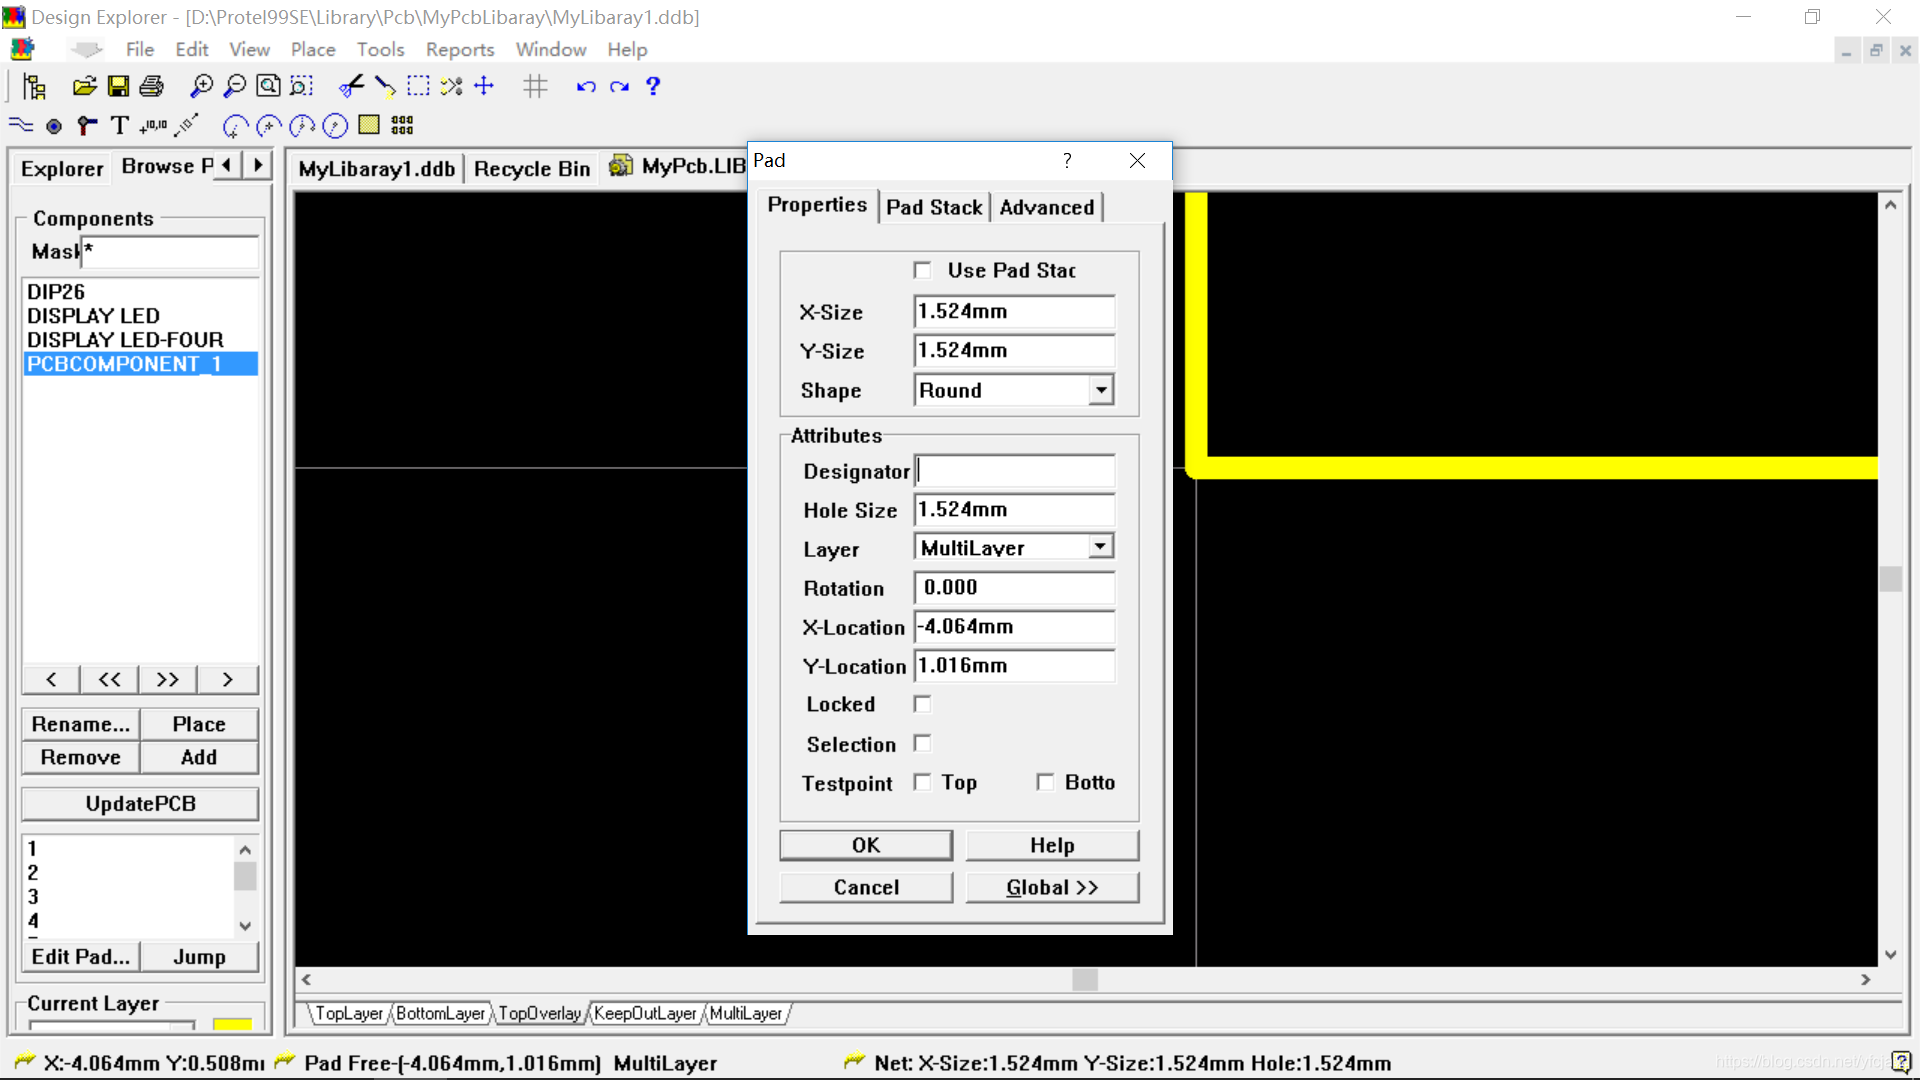Image resolution: width=1920 pixels, height=1080 pixels.
Task: Switch to the Pad Stack tab
Action: (934, 207)
